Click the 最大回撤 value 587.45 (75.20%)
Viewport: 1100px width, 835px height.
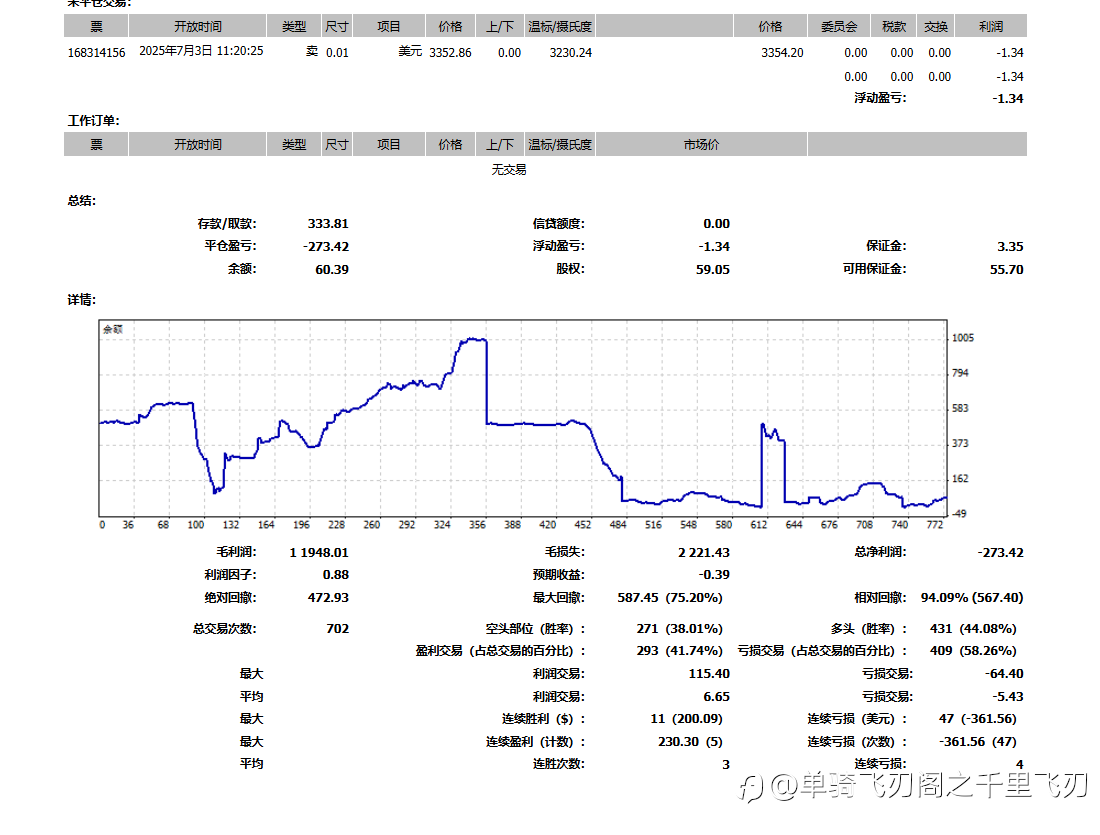tap(670, 598)
